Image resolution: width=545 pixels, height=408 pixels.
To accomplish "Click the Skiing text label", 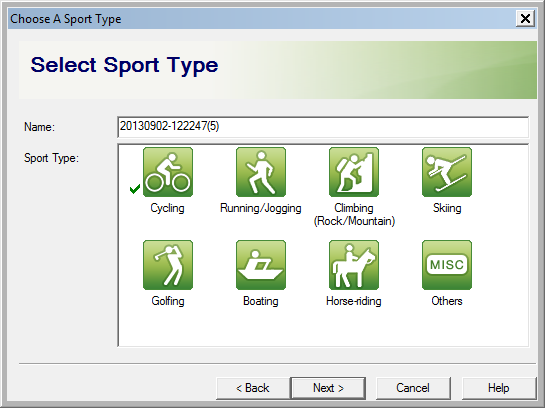I will (447, 208).
